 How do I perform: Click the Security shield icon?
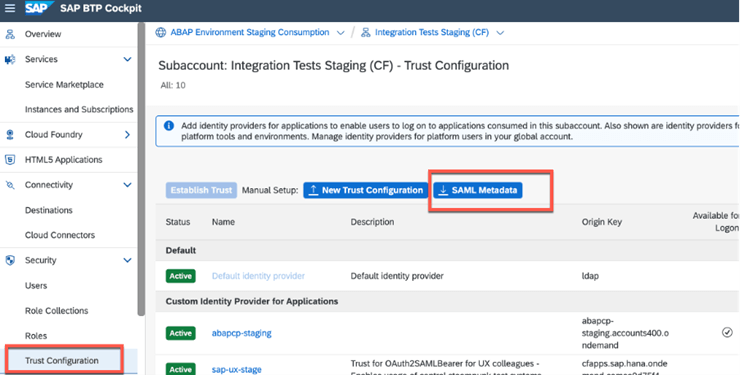pos(10,260)
